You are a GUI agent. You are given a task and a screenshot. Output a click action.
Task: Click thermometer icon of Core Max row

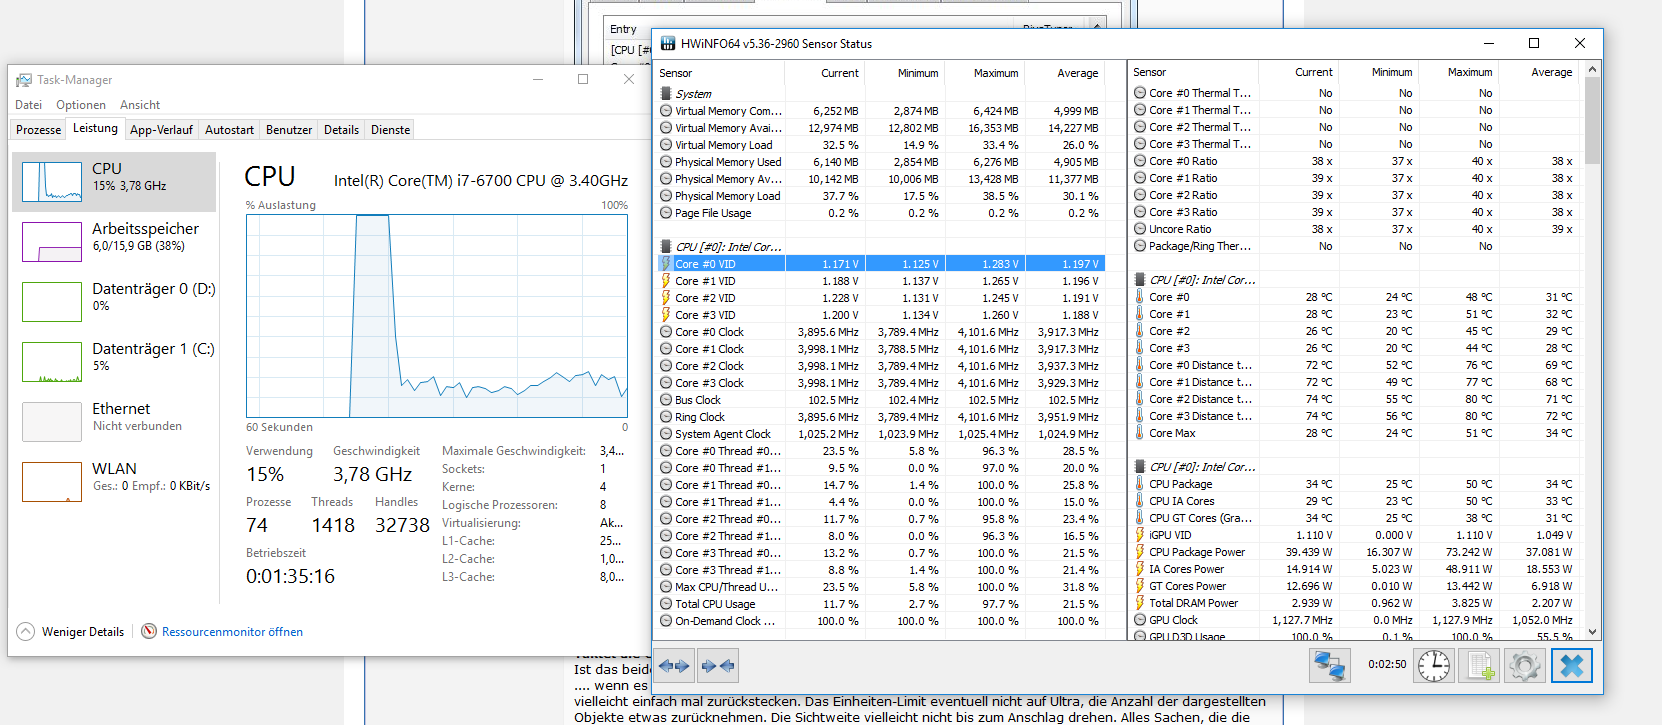click(x=1140, y=433)
